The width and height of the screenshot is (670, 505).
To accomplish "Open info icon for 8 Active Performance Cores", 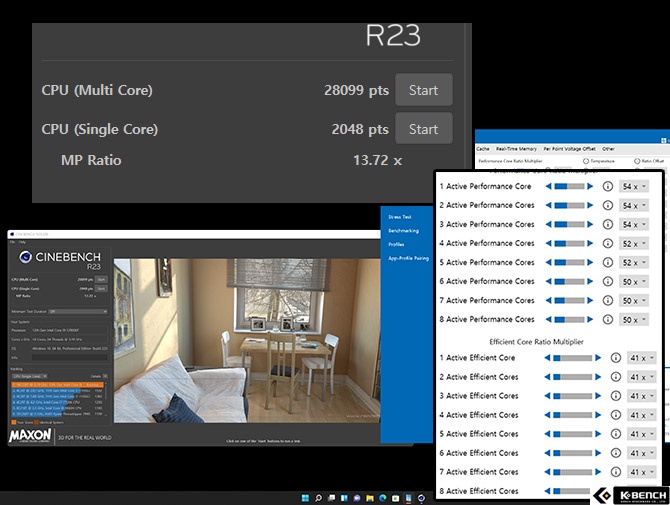I will (608, 320).
